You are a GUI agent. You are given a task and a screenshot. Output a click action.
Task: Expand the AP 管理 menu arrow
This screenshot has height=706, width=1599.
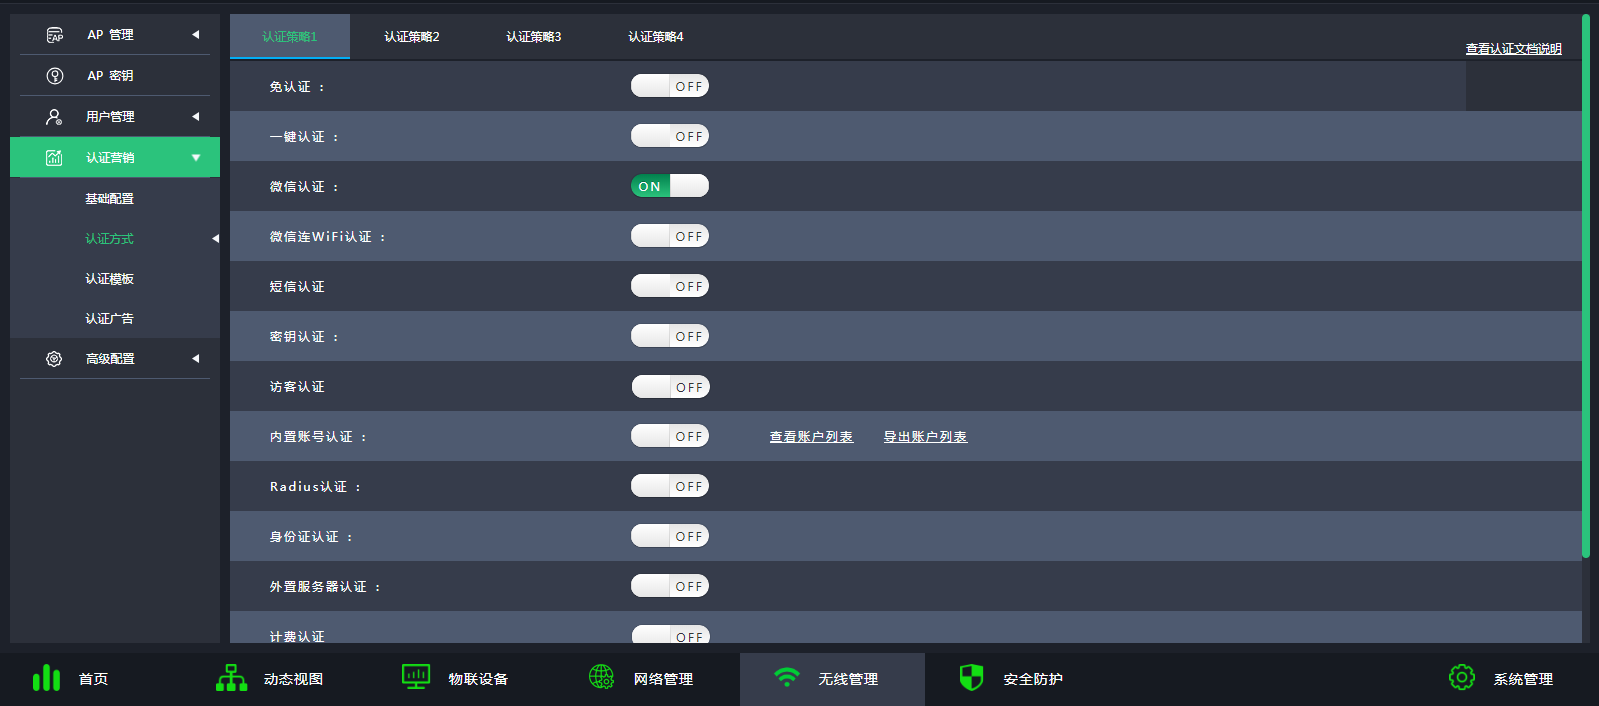tap(196, 35)
